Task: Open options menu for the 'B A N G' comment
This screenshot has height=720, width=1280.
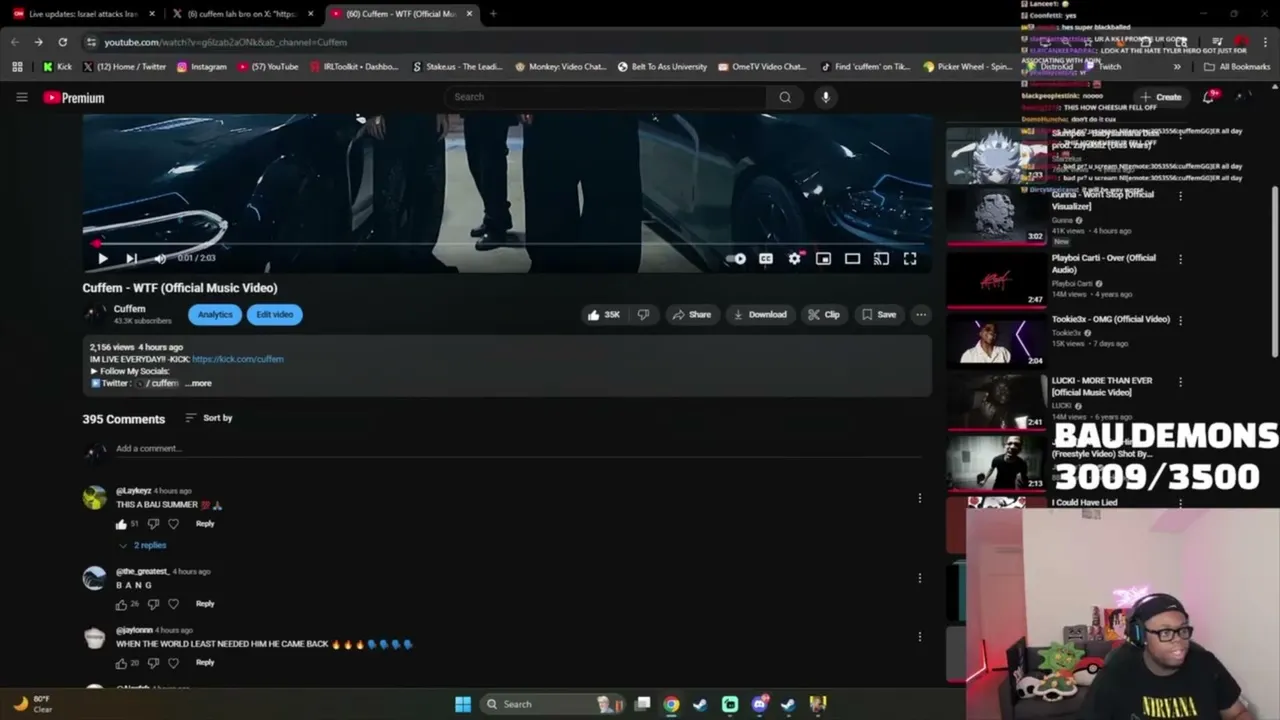Action: pos(920,578)
